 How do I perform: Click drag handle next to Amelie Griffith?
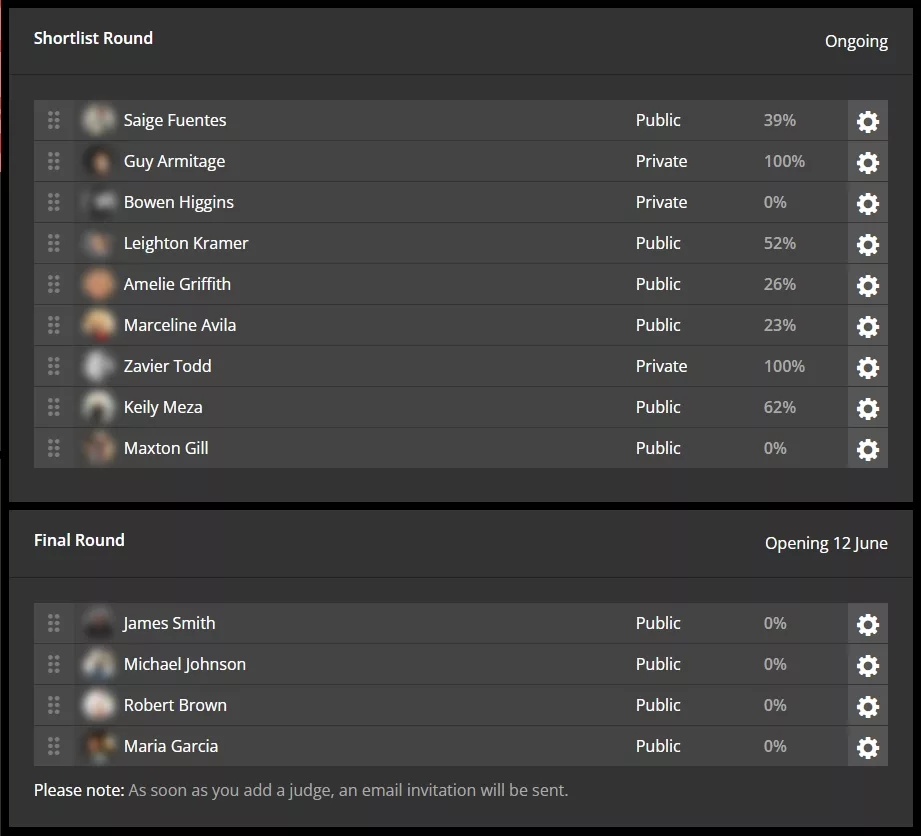(x=54, y=284)
